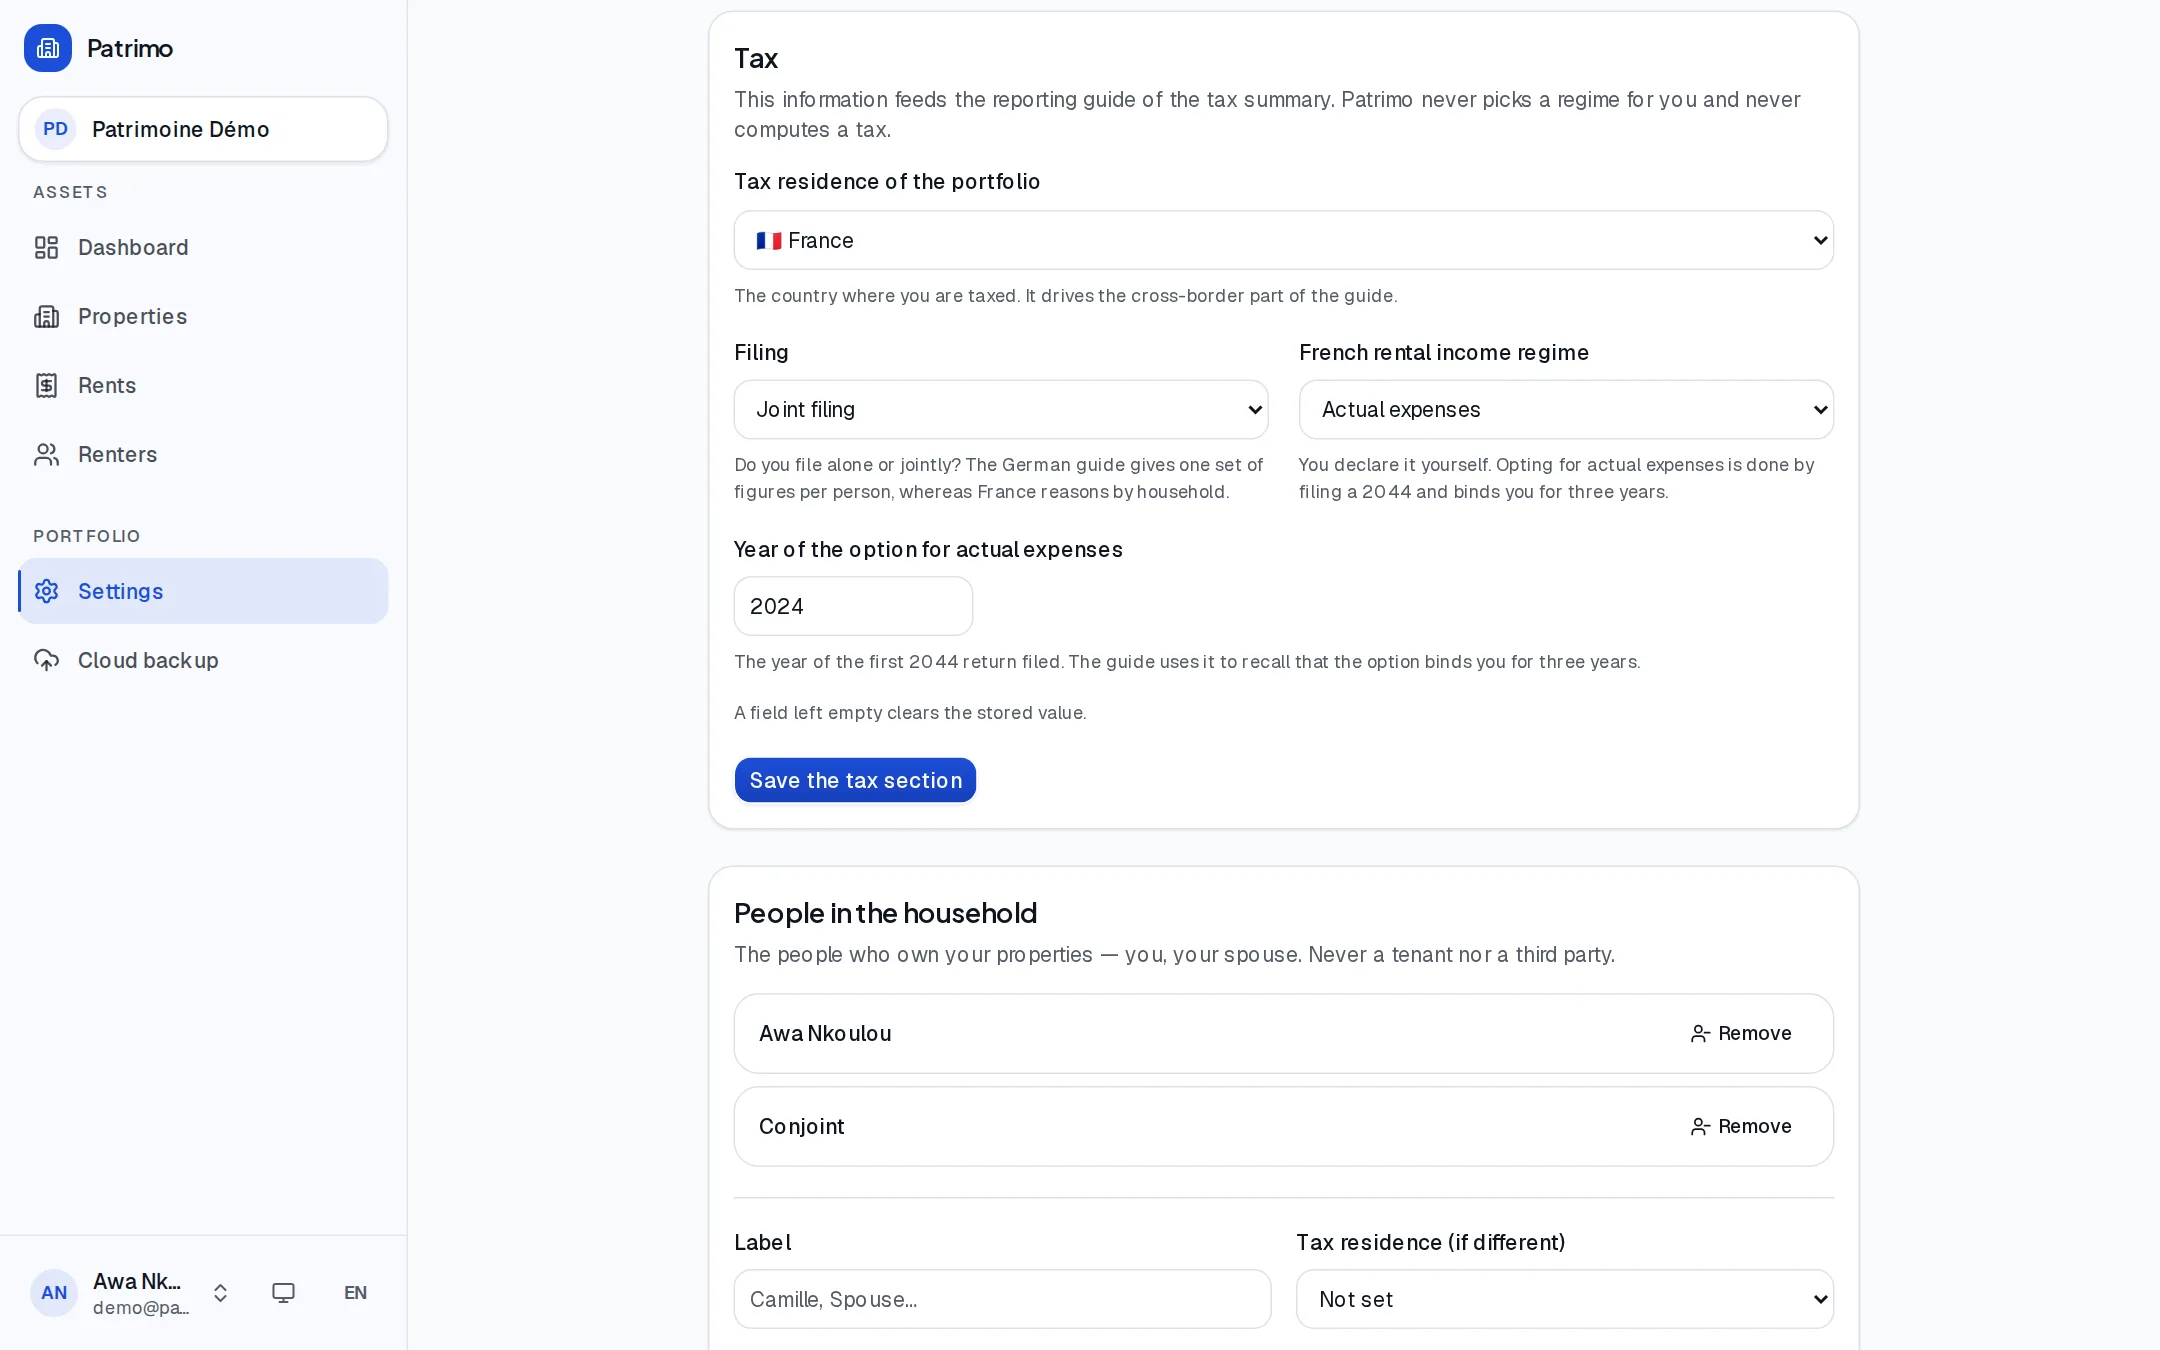The width and height of the screenshot is (2160, 1350).
Task: Expand the Filing dropdown
Action: tap(1001, 409)
